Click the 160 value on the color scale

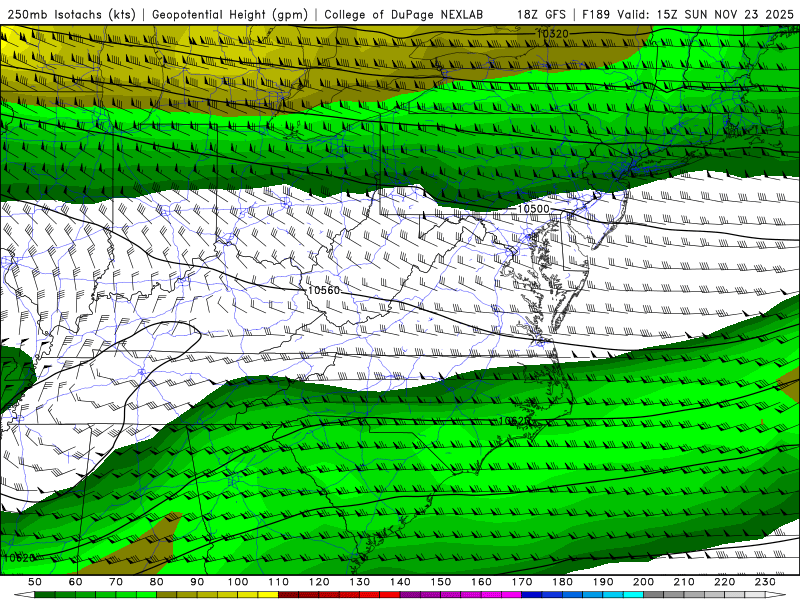pos(481,582)
